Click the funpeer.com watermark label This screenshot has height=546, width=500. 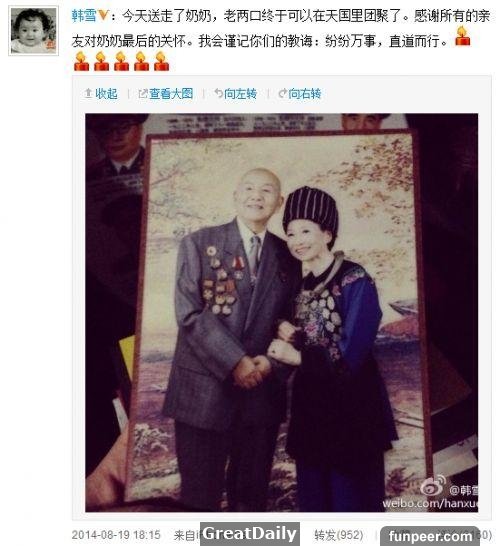coord(430,536)
